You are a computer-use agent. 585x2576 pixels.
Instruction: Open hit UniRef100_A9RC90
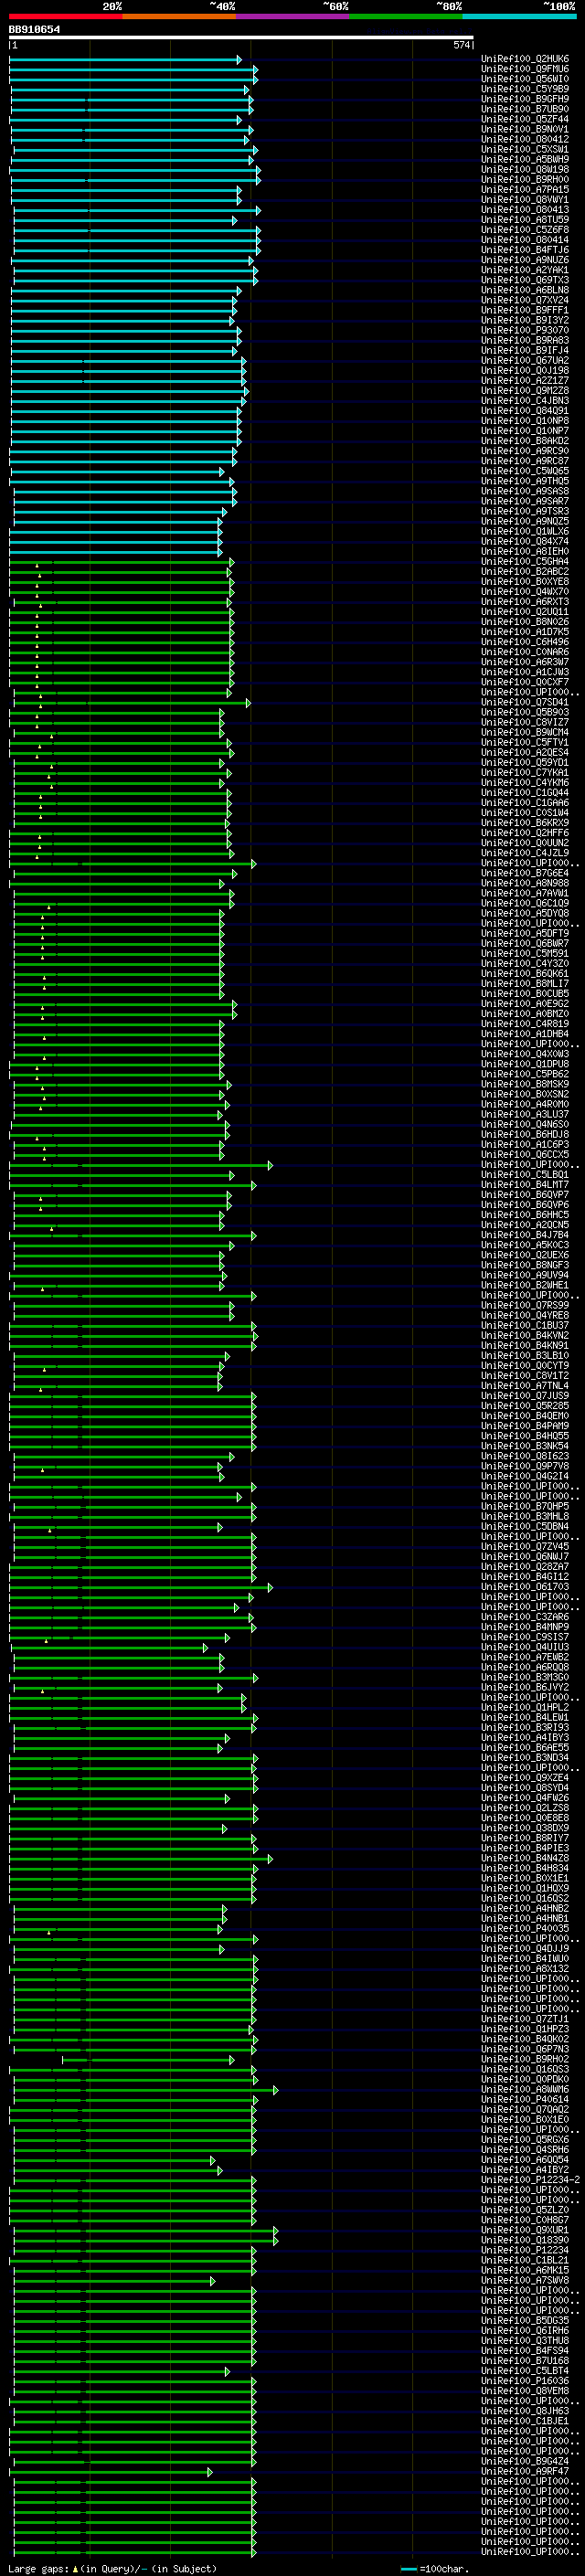click(x=525, y=451)
